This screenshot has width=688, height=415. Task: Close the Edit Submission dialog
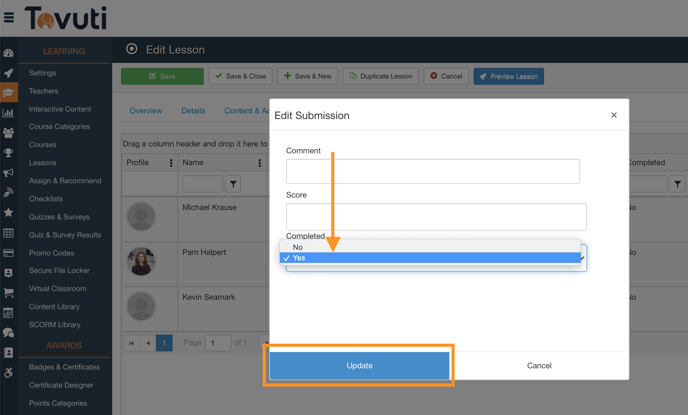click(614, 115)
